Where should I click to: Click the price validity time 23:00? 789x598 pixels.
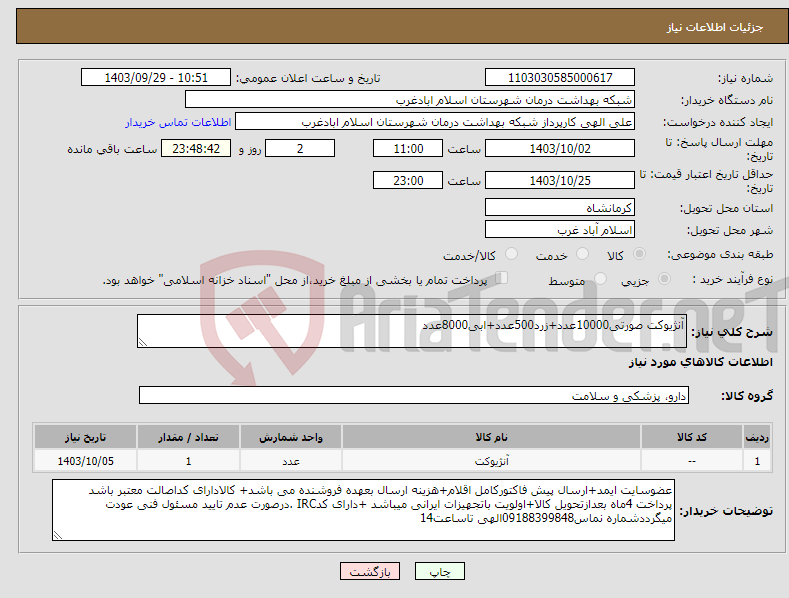(408, 180)
